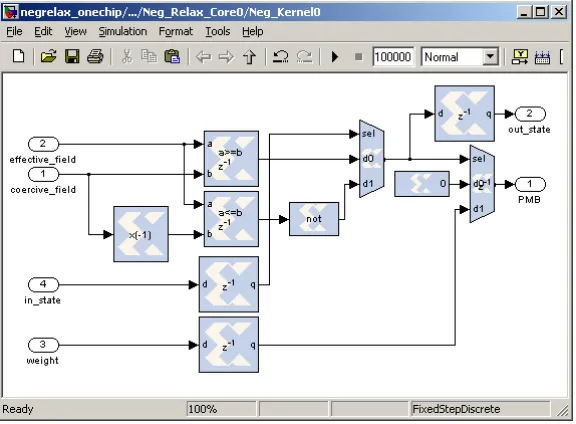Click the PMB label text
The width and height of the screenshot is (576, 424).
click(x=529, y=200)
